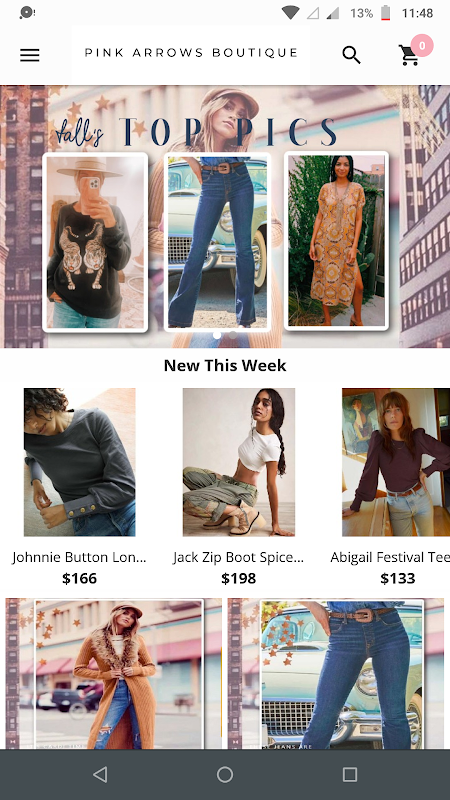Open the shopping cart icon
This screenshot has height=800, width=450.
409,55
